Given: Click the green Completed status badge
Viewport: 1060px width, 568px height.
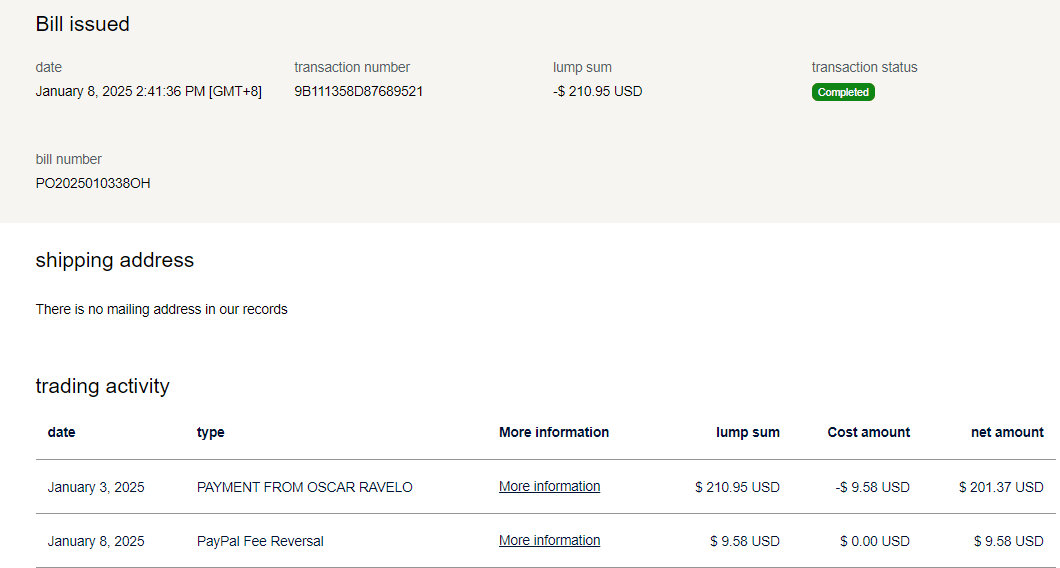Looking at the screenshot, I should 843,92.
